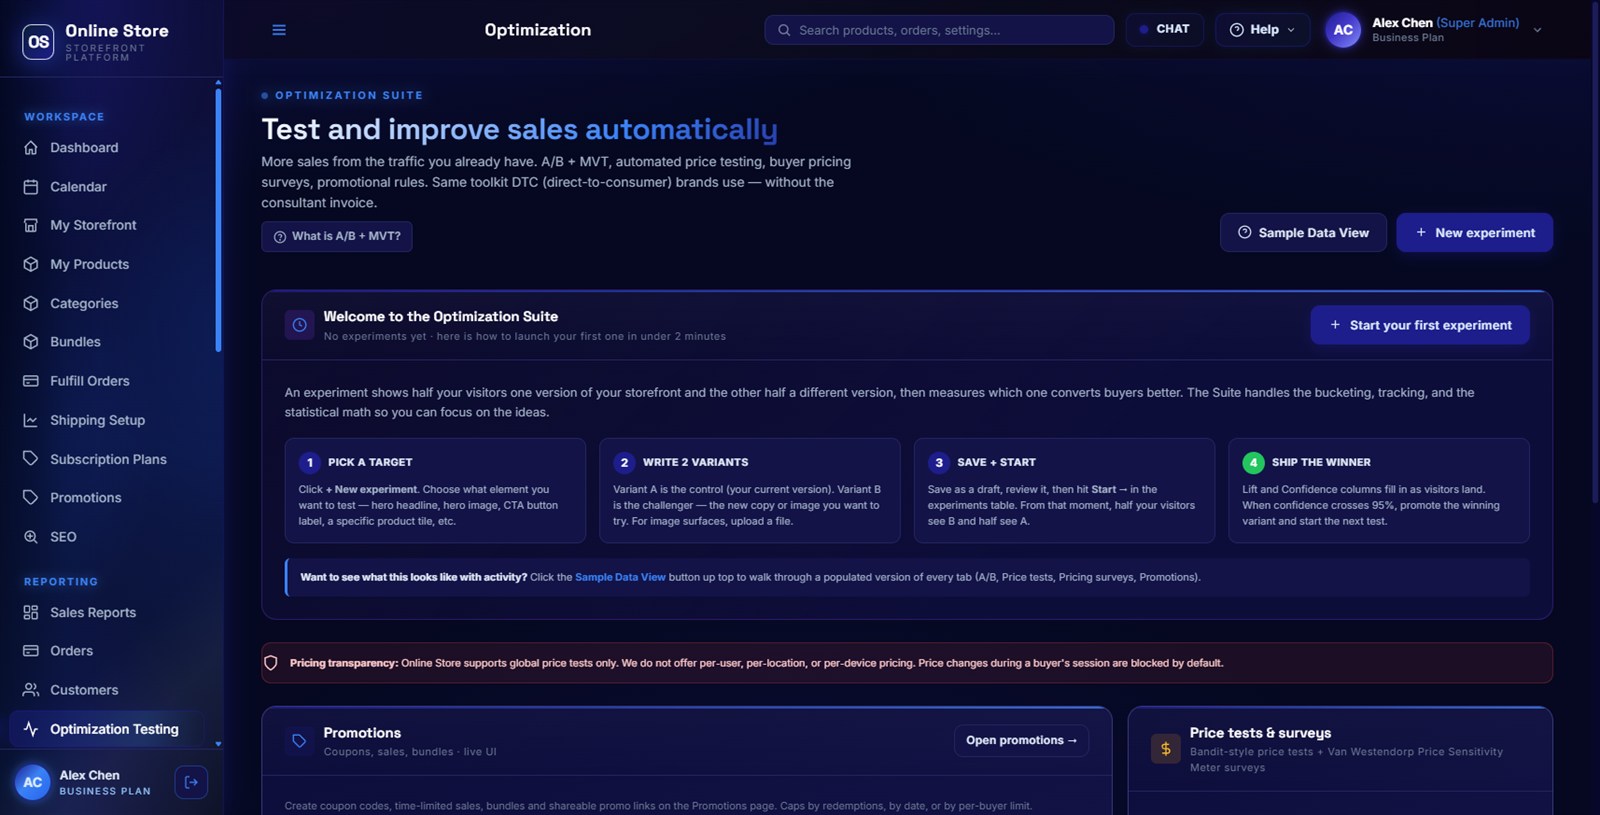The image size is (1600, 815).
Task: Click the logout icon beside Alex Chen
Action: [x=191, y=782]
